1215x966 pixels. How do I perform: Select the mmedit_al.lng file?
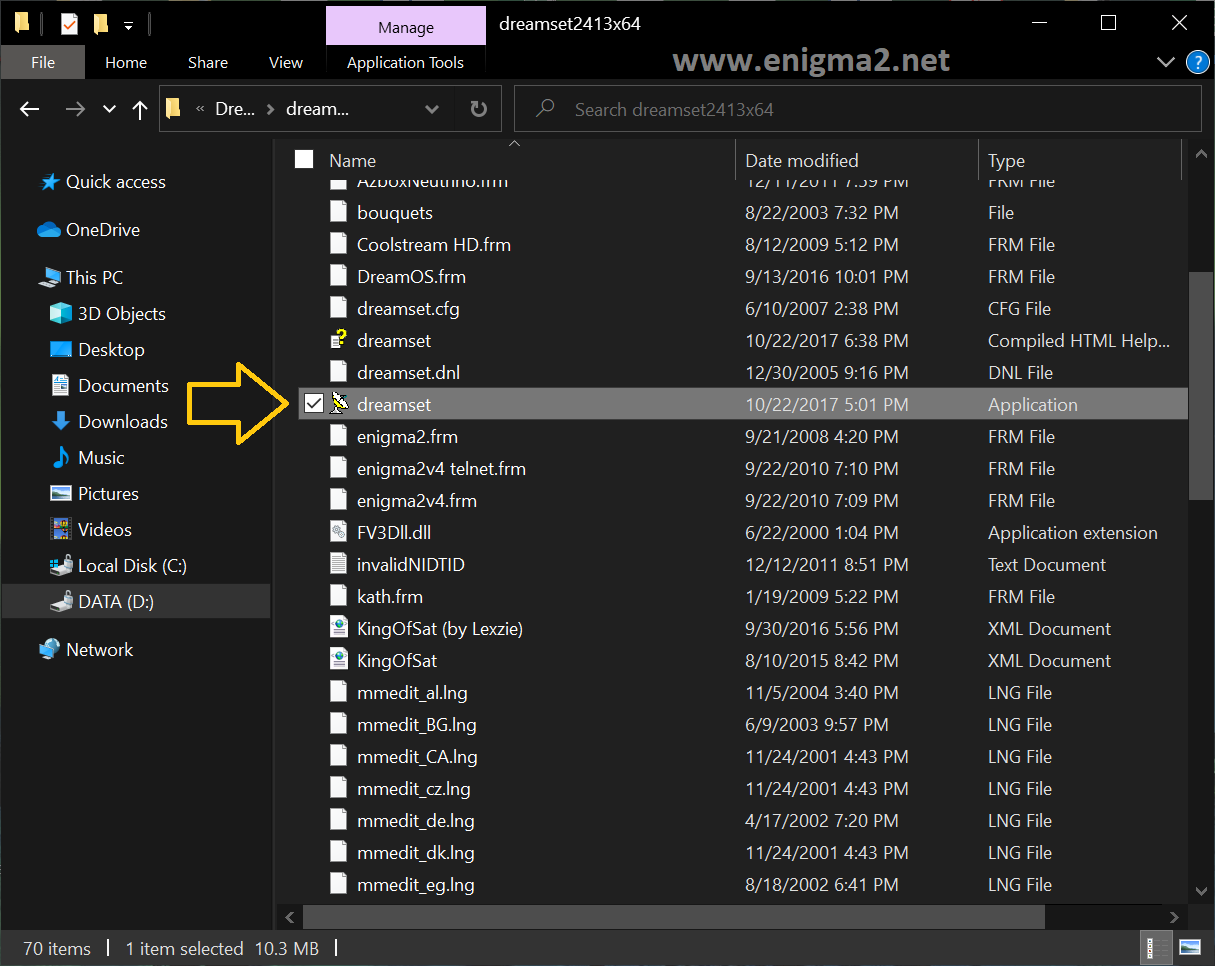pyautogui.click(x=412, y=692)
